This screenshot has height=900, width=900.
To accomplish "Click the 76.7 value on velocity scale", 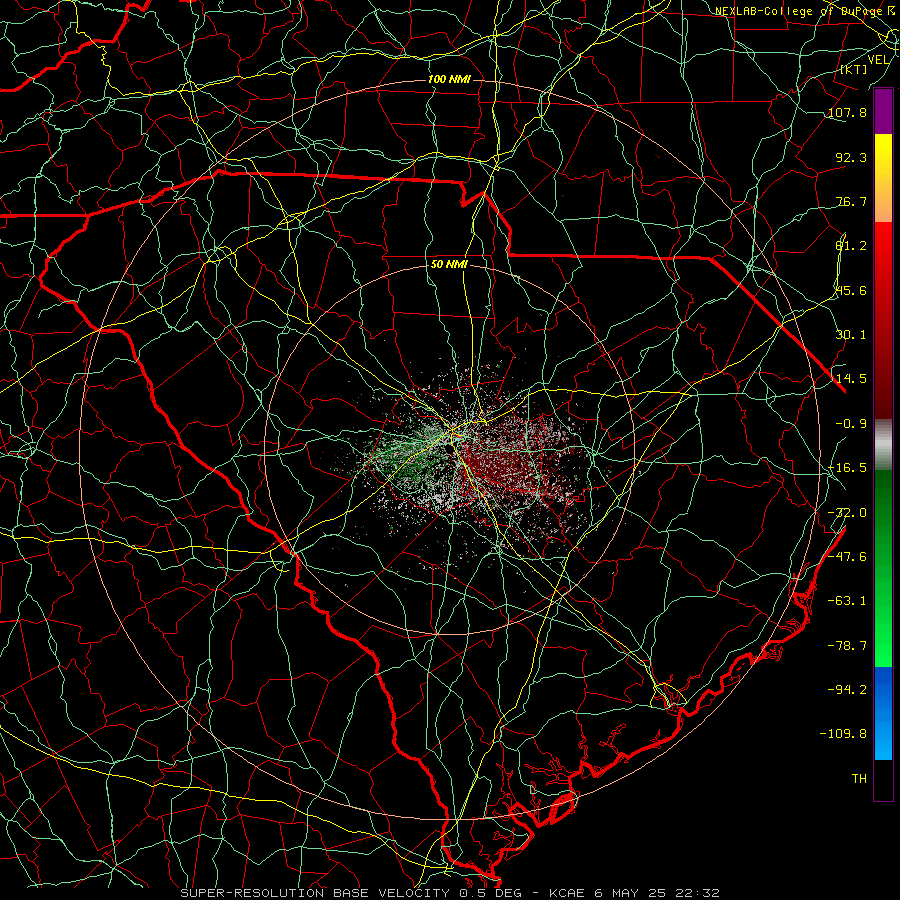I will (x=851, y=201).
